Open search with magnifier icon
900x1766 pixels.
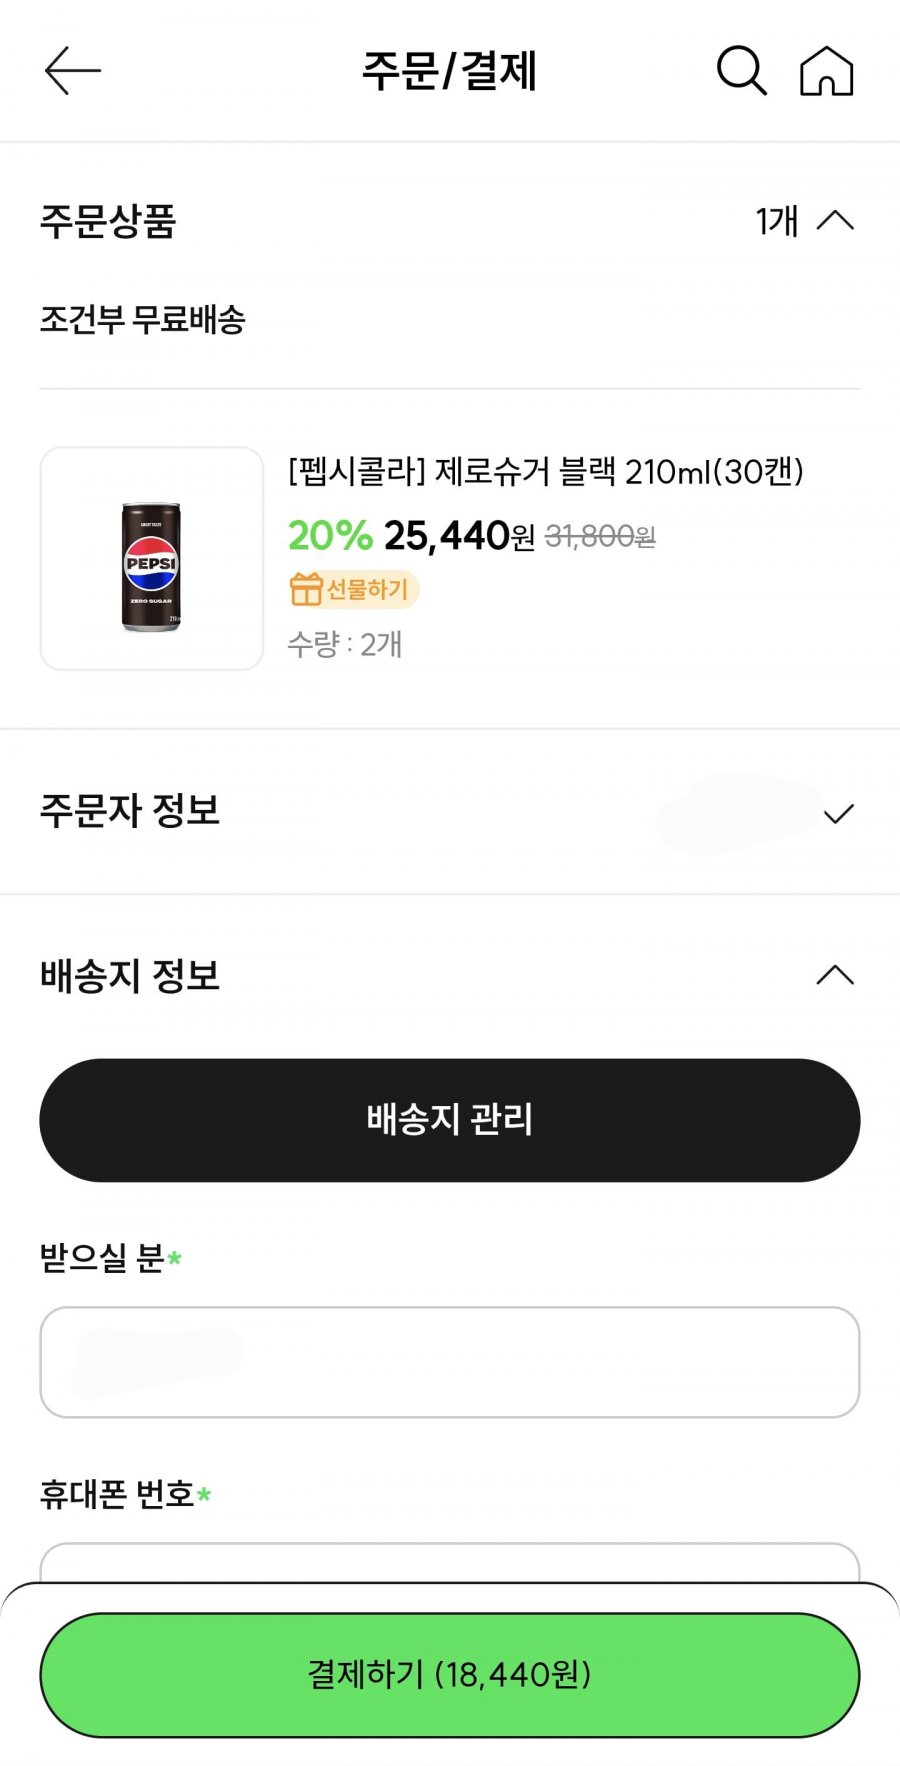pyautogui.click(x=742, y=70)
